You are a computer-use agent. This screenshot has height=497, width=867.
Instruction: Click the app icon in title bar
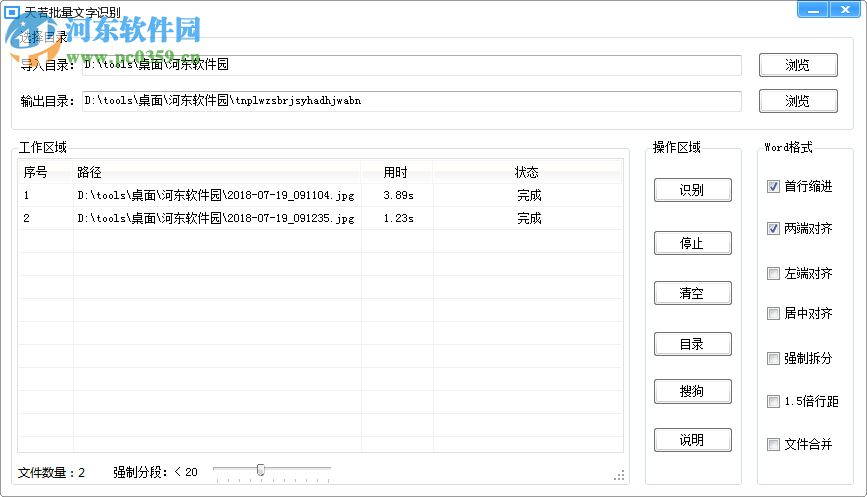[12, 11]
